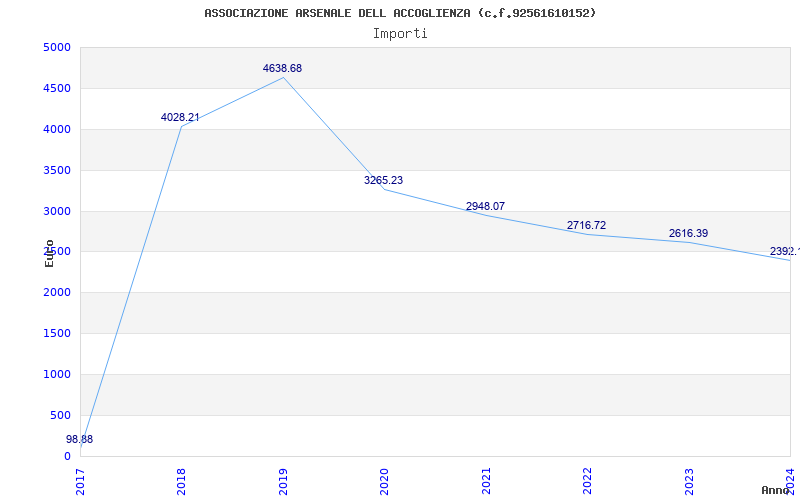The image size is (800, 500).
Task: Click the 0 y-axis tick label
Action: [x=67, y=456]
